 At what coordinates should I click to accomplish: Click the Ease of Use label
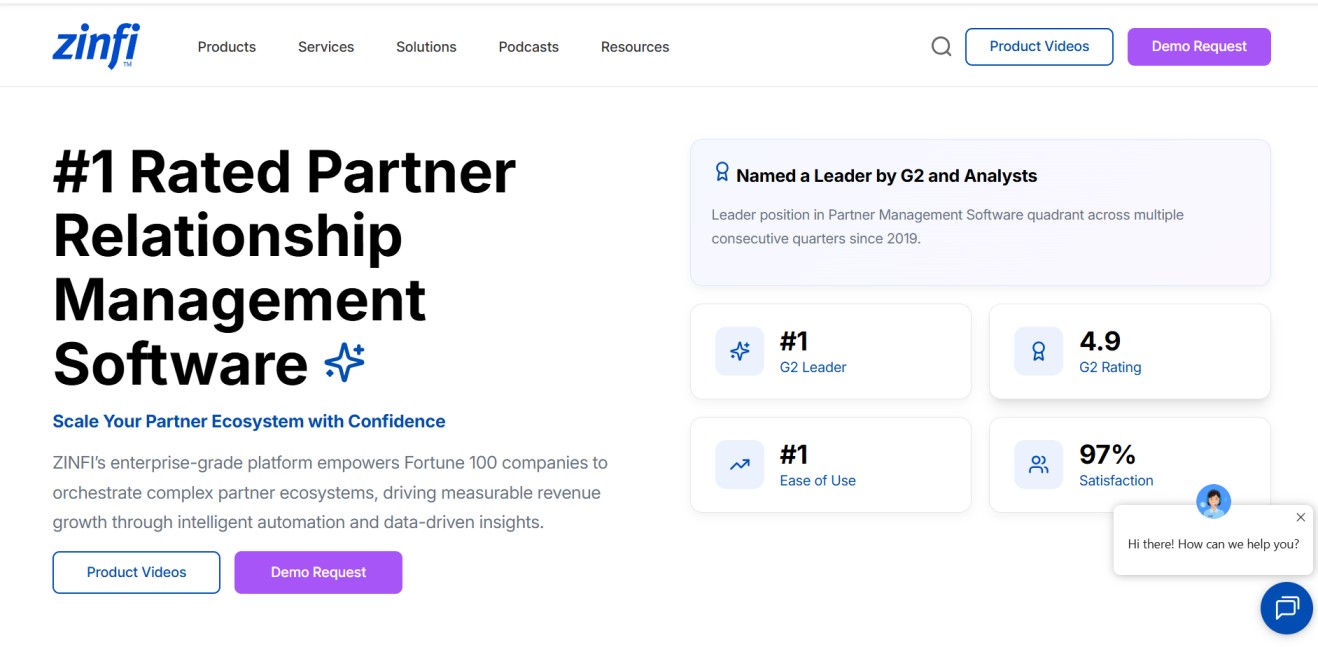818,480
